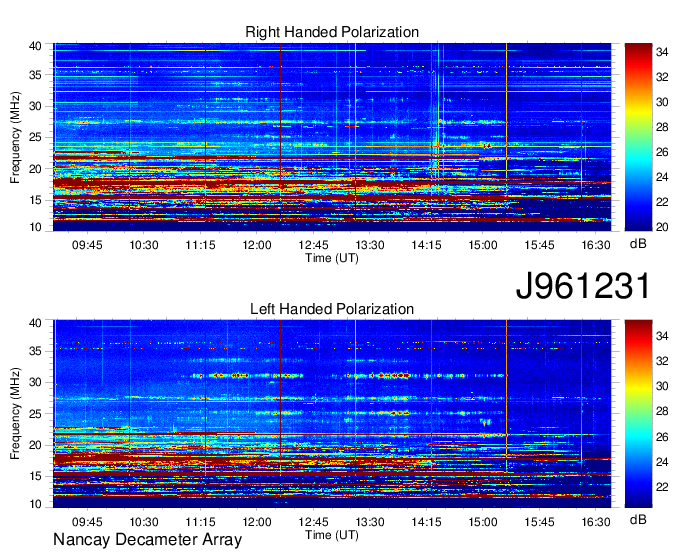The height and width of the screenshot is (552, 680).
Task: Click the bottom plot's dB color bar
Action: (x=638, y=414)
